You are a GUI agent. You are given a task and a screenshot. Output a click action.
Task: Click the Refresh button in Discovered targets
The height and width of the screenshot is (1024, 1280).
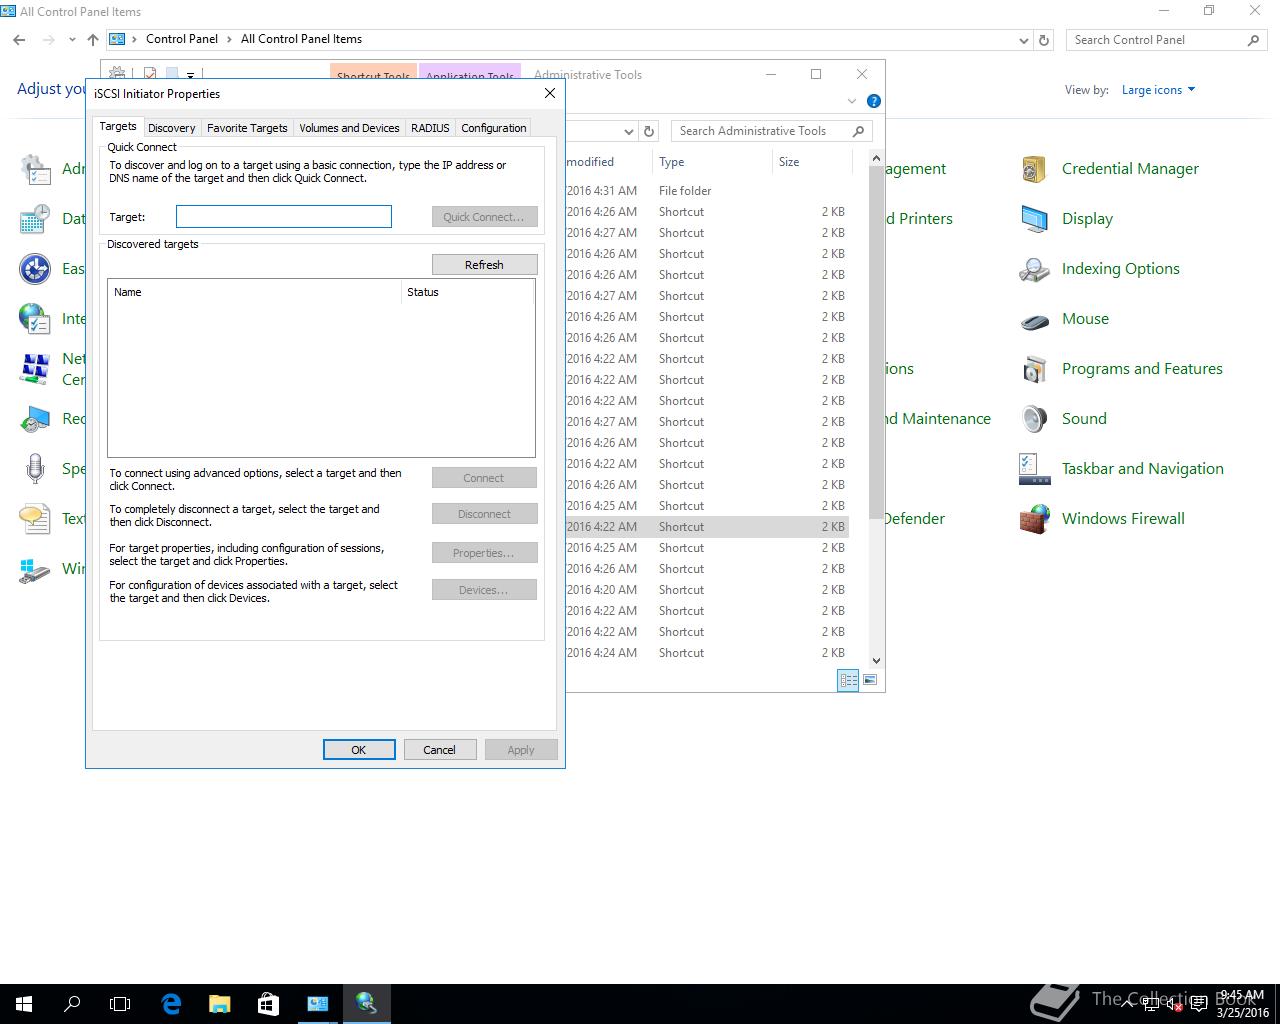484,265
